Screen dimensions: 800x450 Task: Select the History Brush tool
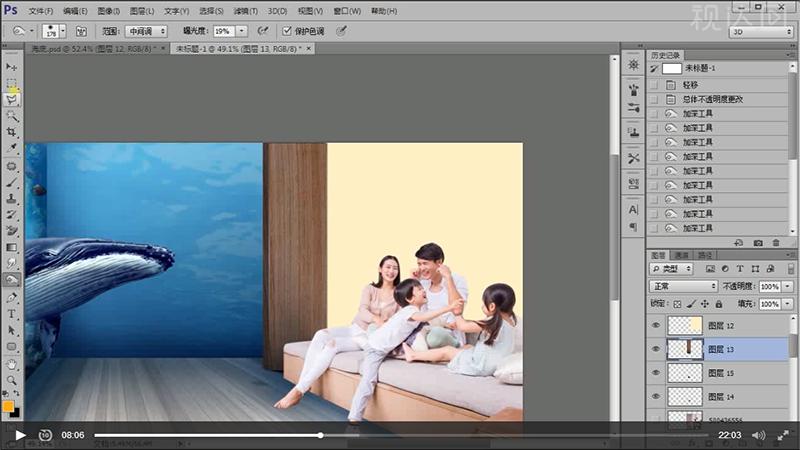point(11,215)
